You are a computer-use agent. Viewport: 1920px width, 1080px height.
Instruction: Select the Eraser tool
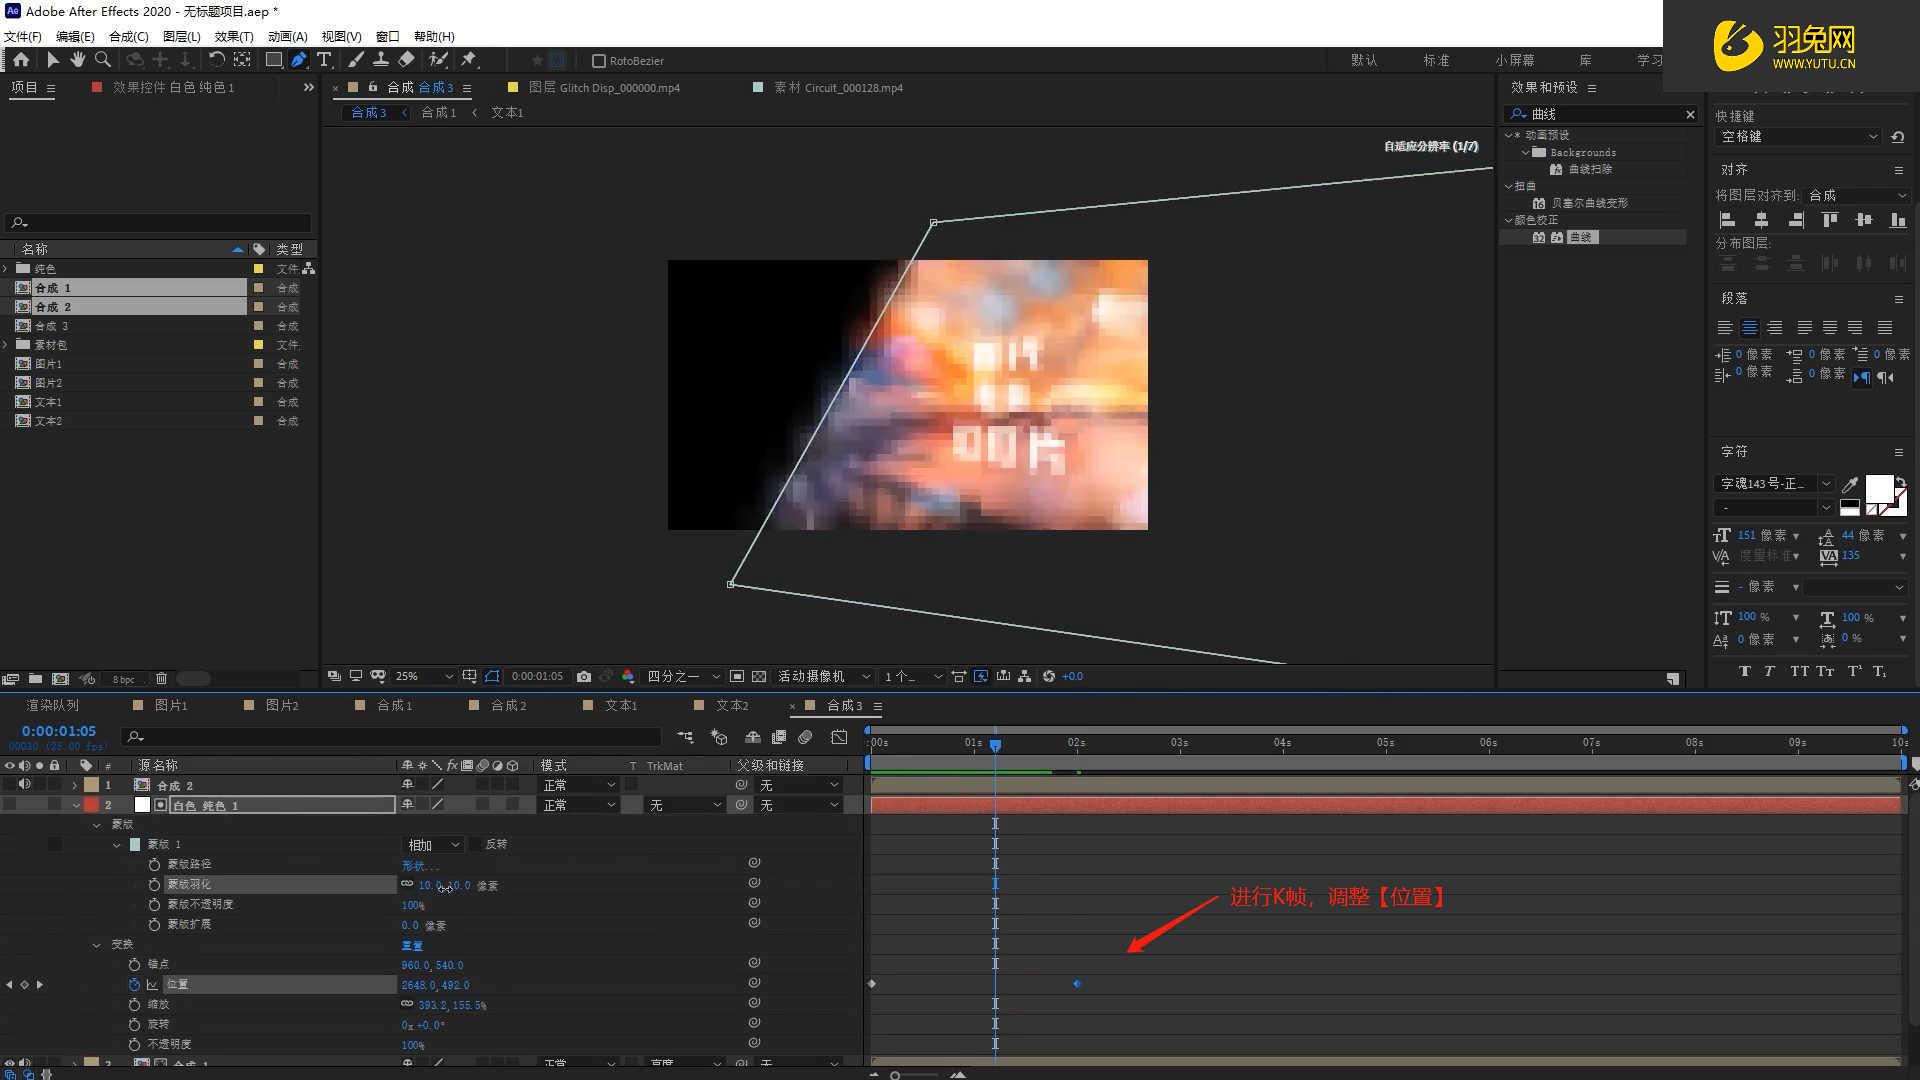coord(406,60)
